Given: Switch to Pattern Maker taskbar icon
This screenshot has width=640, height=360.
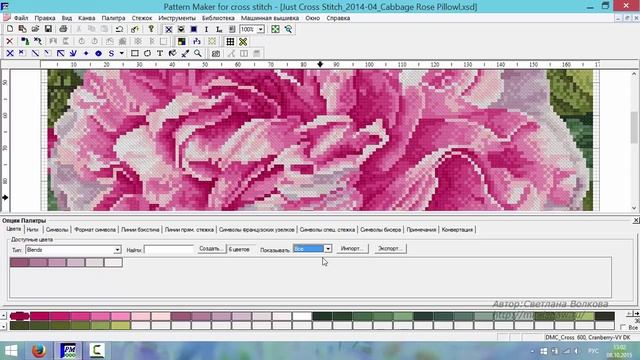Looking at the screenshot, I should pos(68,351).
